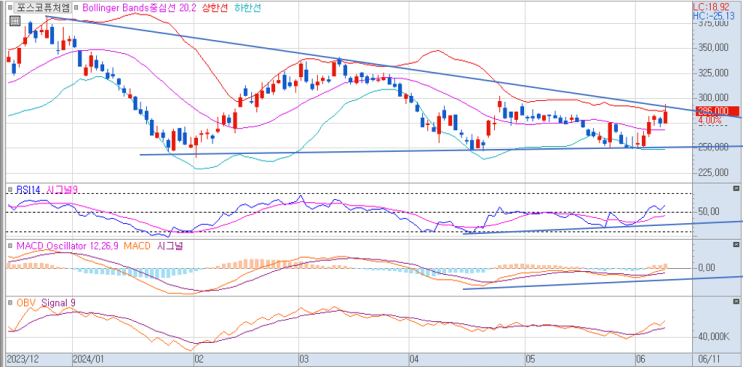The height and width of the screenshot is (367, 743).
Task: Click the 05 month axis label
Action: (531, 359)
